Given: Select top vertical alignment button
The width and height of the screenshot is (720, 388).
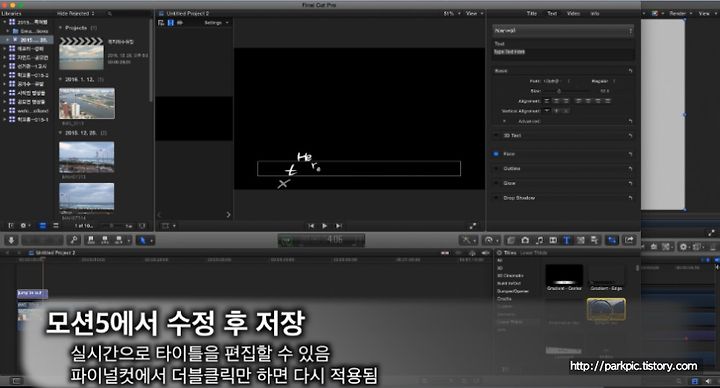Looking at the screenshot, I should point(547,111).
